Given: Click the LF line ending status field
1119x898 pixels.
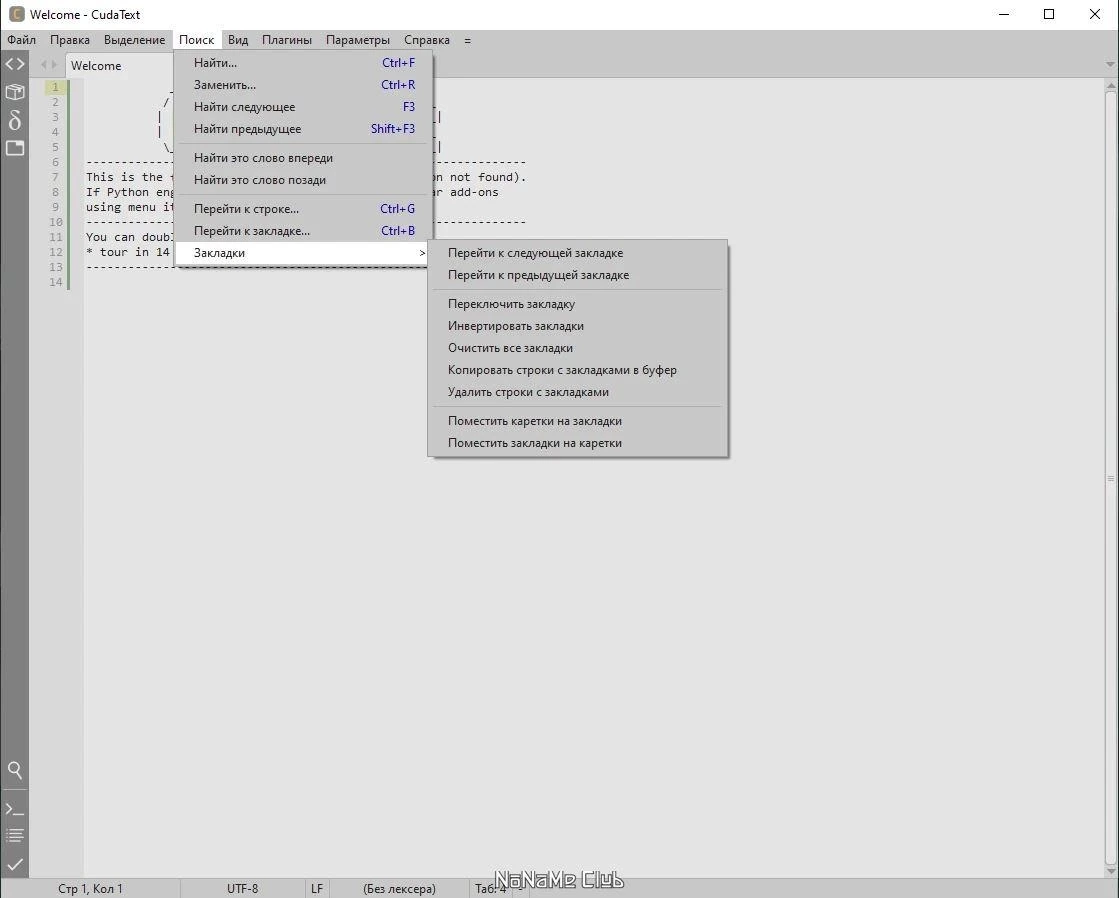Looking at the screenshot, I should click(317, 889).
